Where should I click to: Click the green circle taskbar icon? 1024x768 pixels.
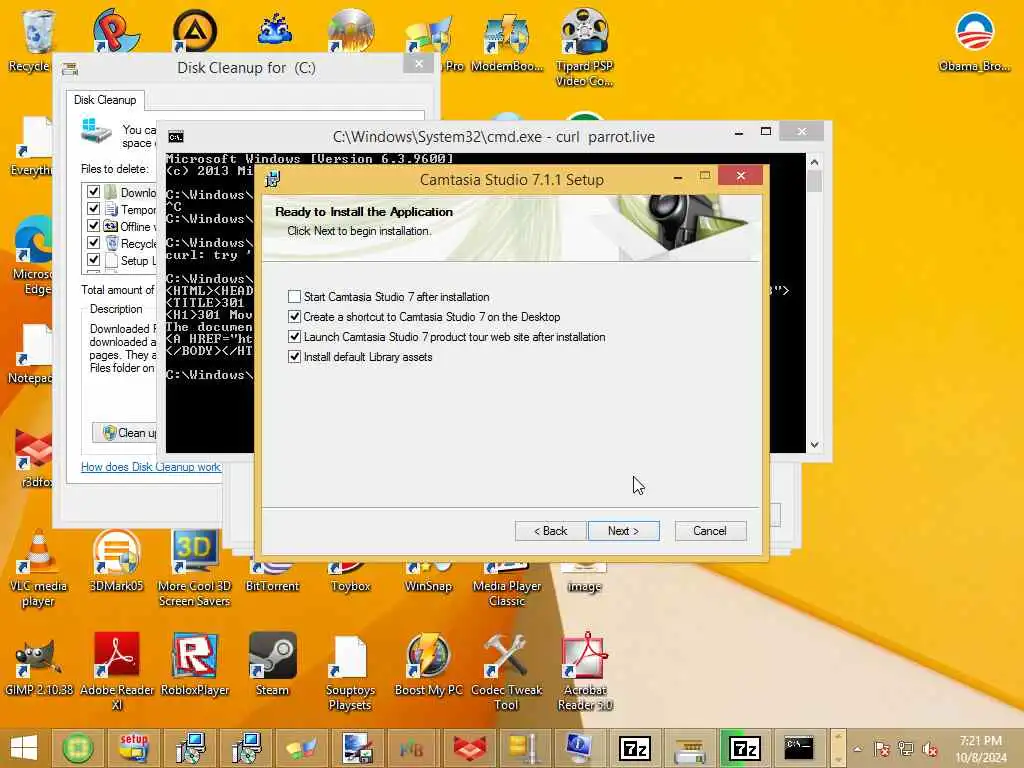(x=78, y=748)
